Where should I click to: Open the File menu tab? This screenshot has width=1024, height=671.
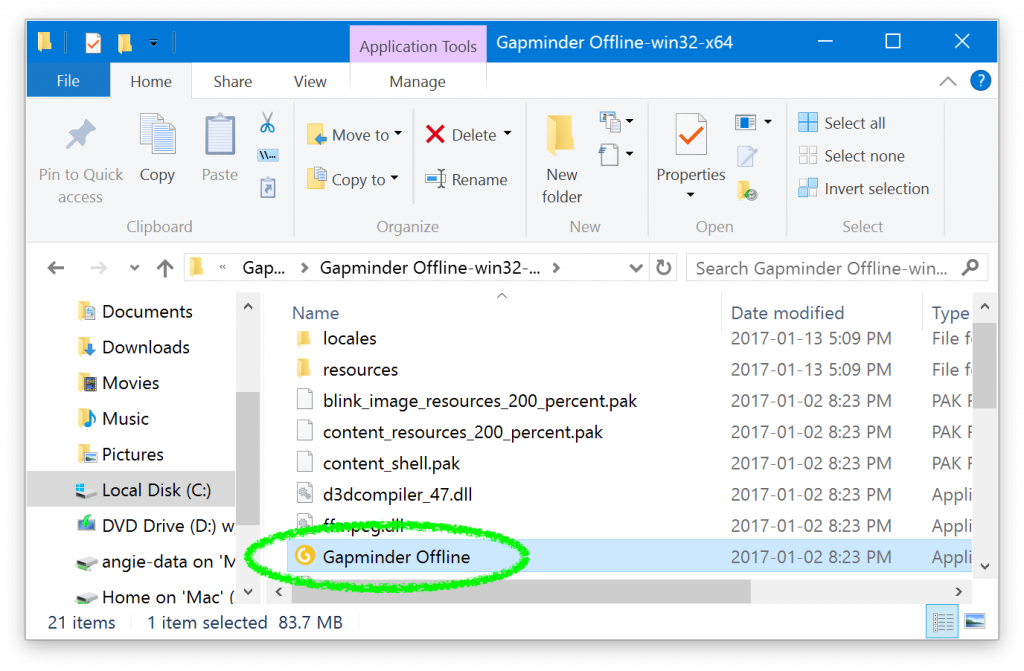68,80
